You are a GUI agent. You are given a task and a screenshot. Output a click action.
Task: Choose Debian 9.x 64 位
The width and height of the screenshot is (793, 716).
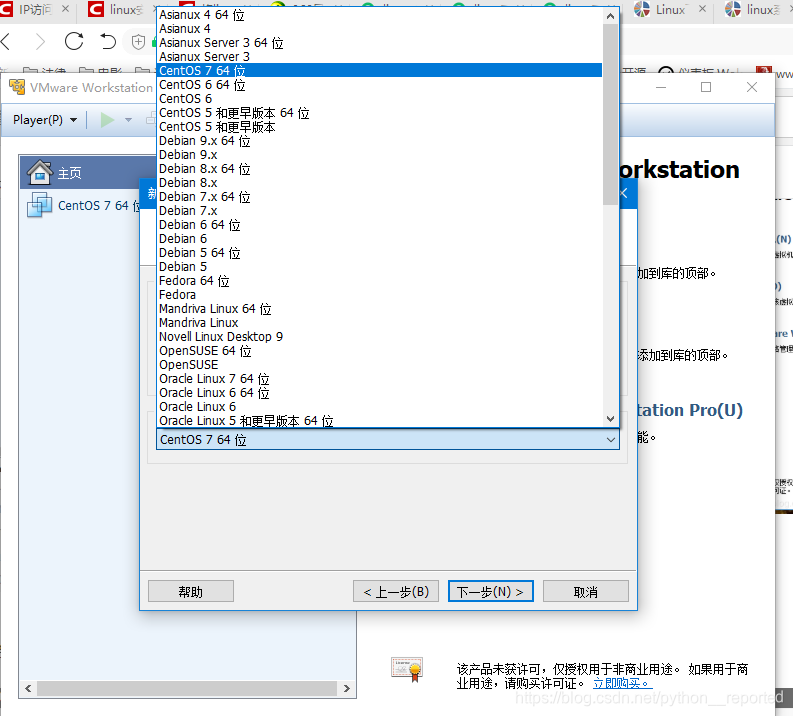pos(379,141)
